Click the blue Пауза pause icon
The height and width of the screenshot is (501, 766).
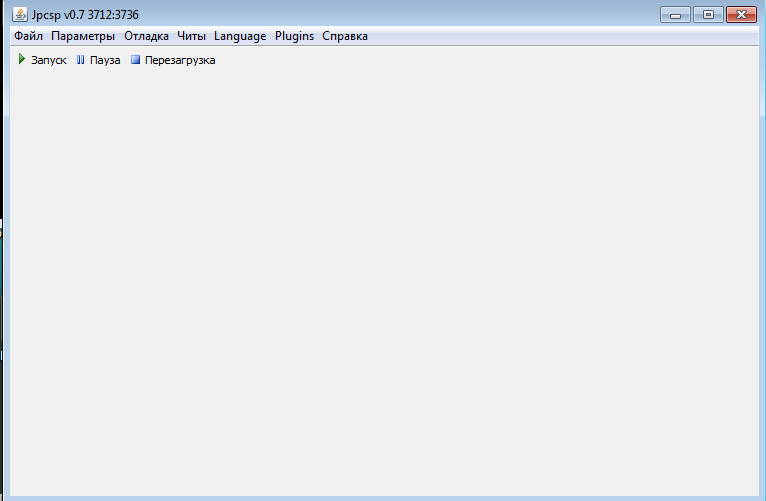[x=81, y=60]
